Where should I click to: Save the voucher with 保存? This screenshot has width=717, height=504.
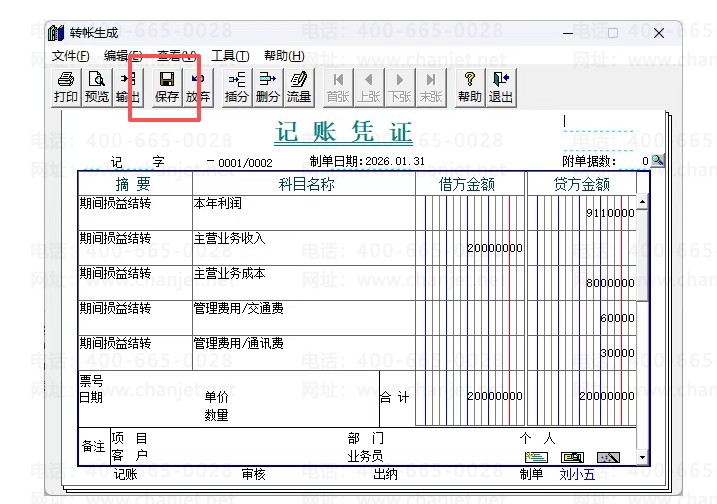pyautogui.click(x=167, y=87)
